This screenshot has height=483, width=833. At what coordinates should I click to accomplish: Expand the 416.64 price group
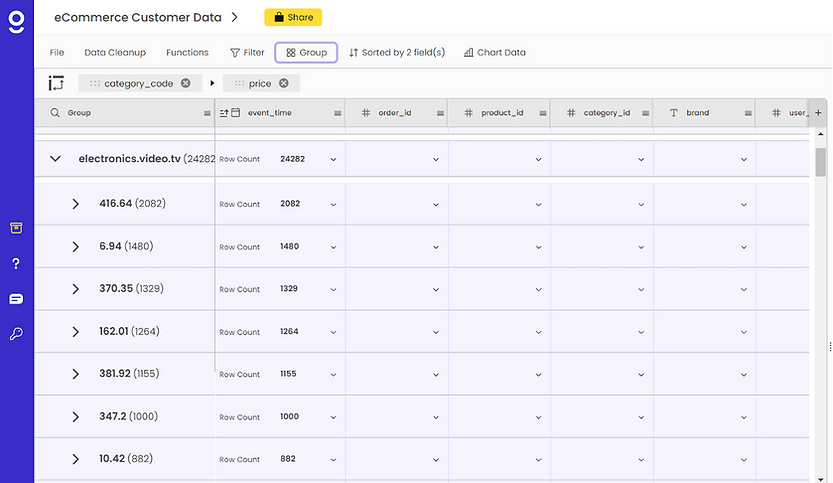[x=76, y=204]
